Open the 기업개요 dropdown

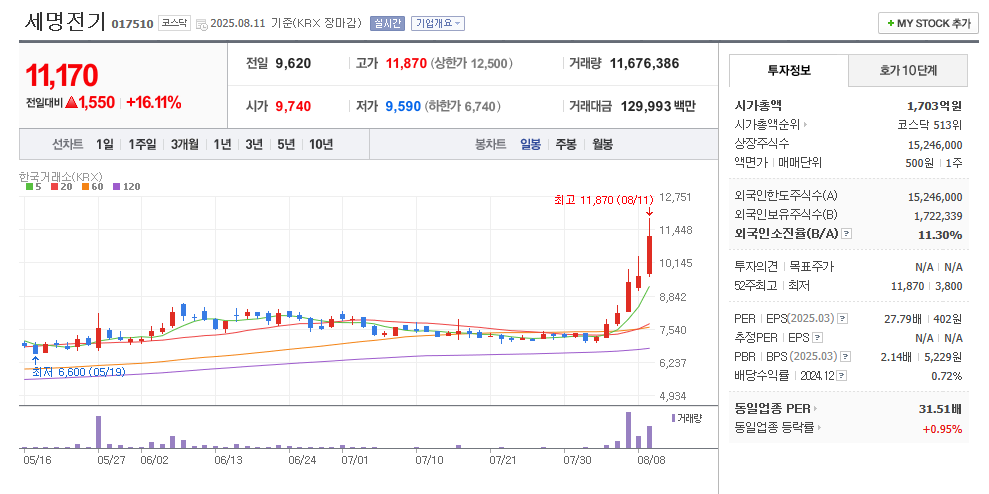coord(438,23)
